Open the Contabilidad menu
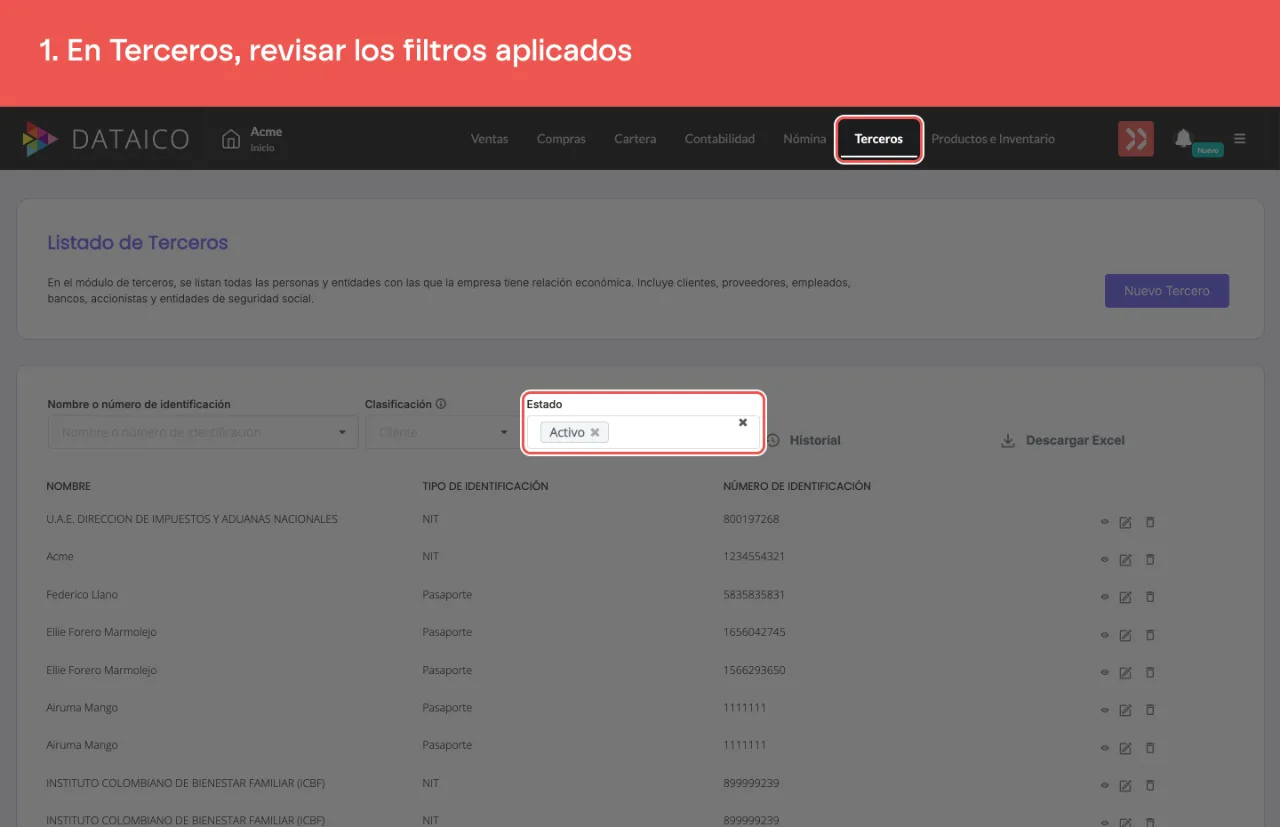Image resolution: width=1280 pixels, height=827 pixels. click(x=720, y=139)
